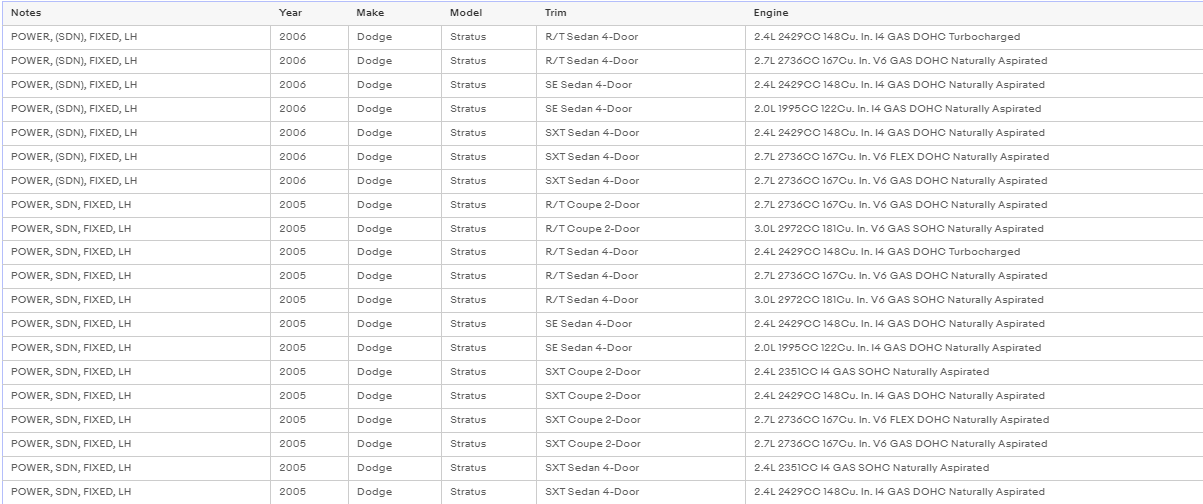
Task: Select the 2005 SE Sedan 2.0L engine cell
Action: pos(973,348)
